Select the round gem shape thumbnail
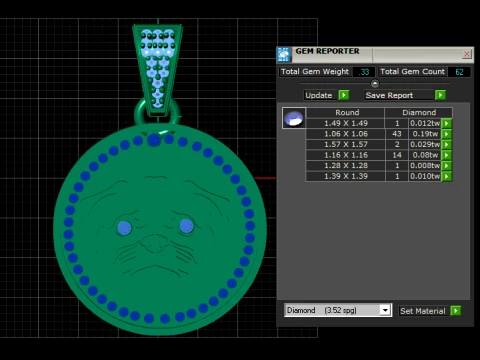 [294, 118]
